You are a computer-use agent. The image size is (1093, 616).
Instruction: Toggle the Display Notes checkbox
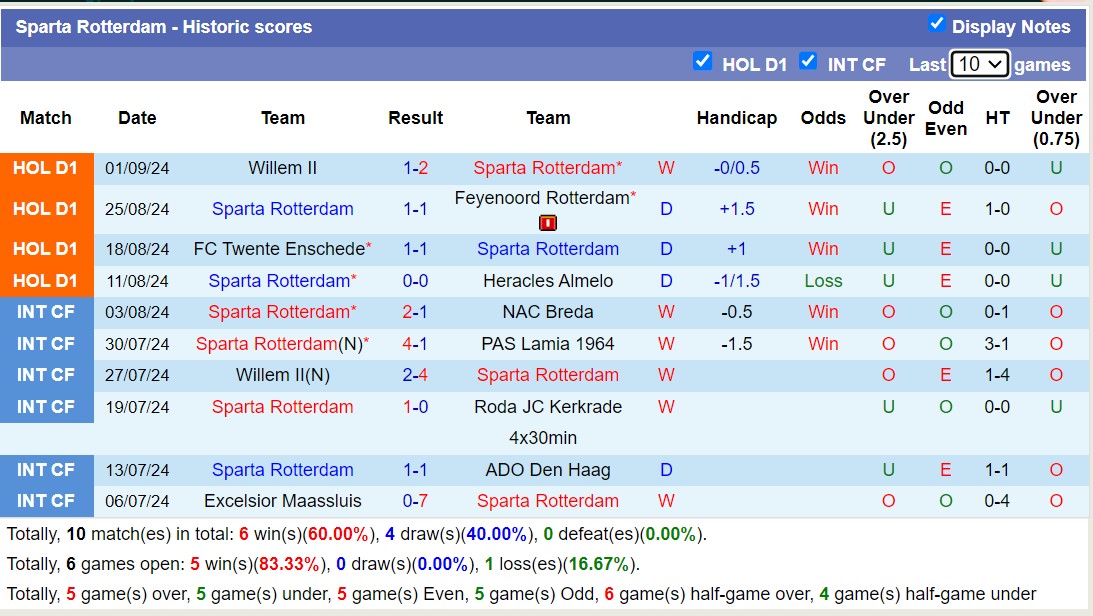click(936, 24)
